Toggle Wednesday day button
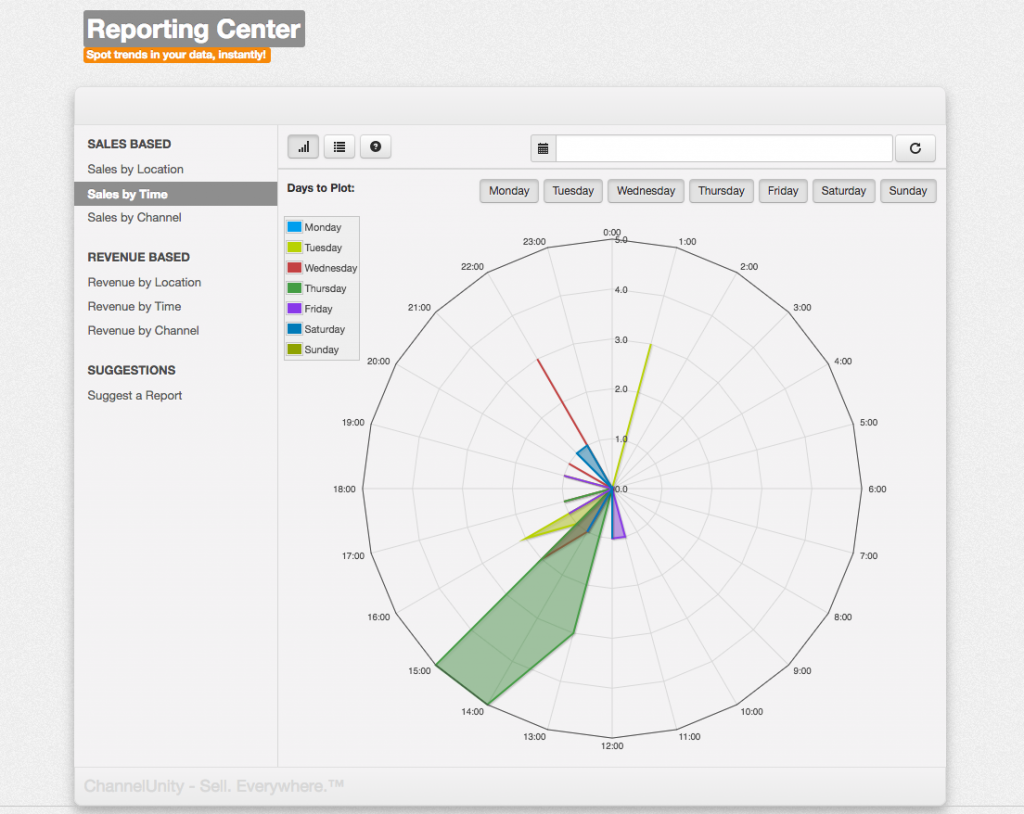Screen dimensions: 1024x814 coord(646,191)
